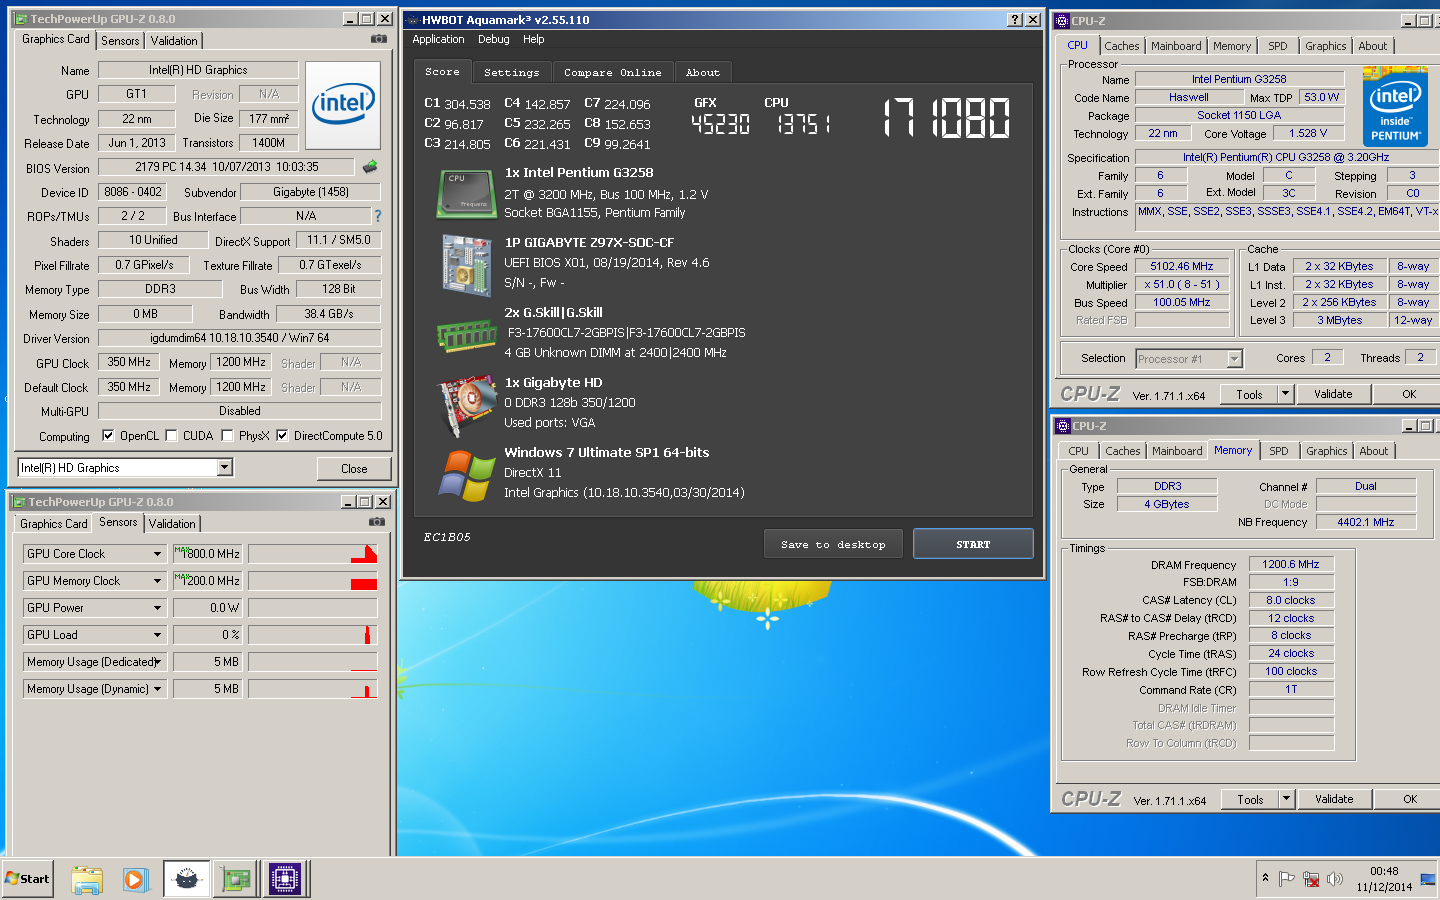Click the Intel Pentium badge in CPU-Z

(1395, 106)
